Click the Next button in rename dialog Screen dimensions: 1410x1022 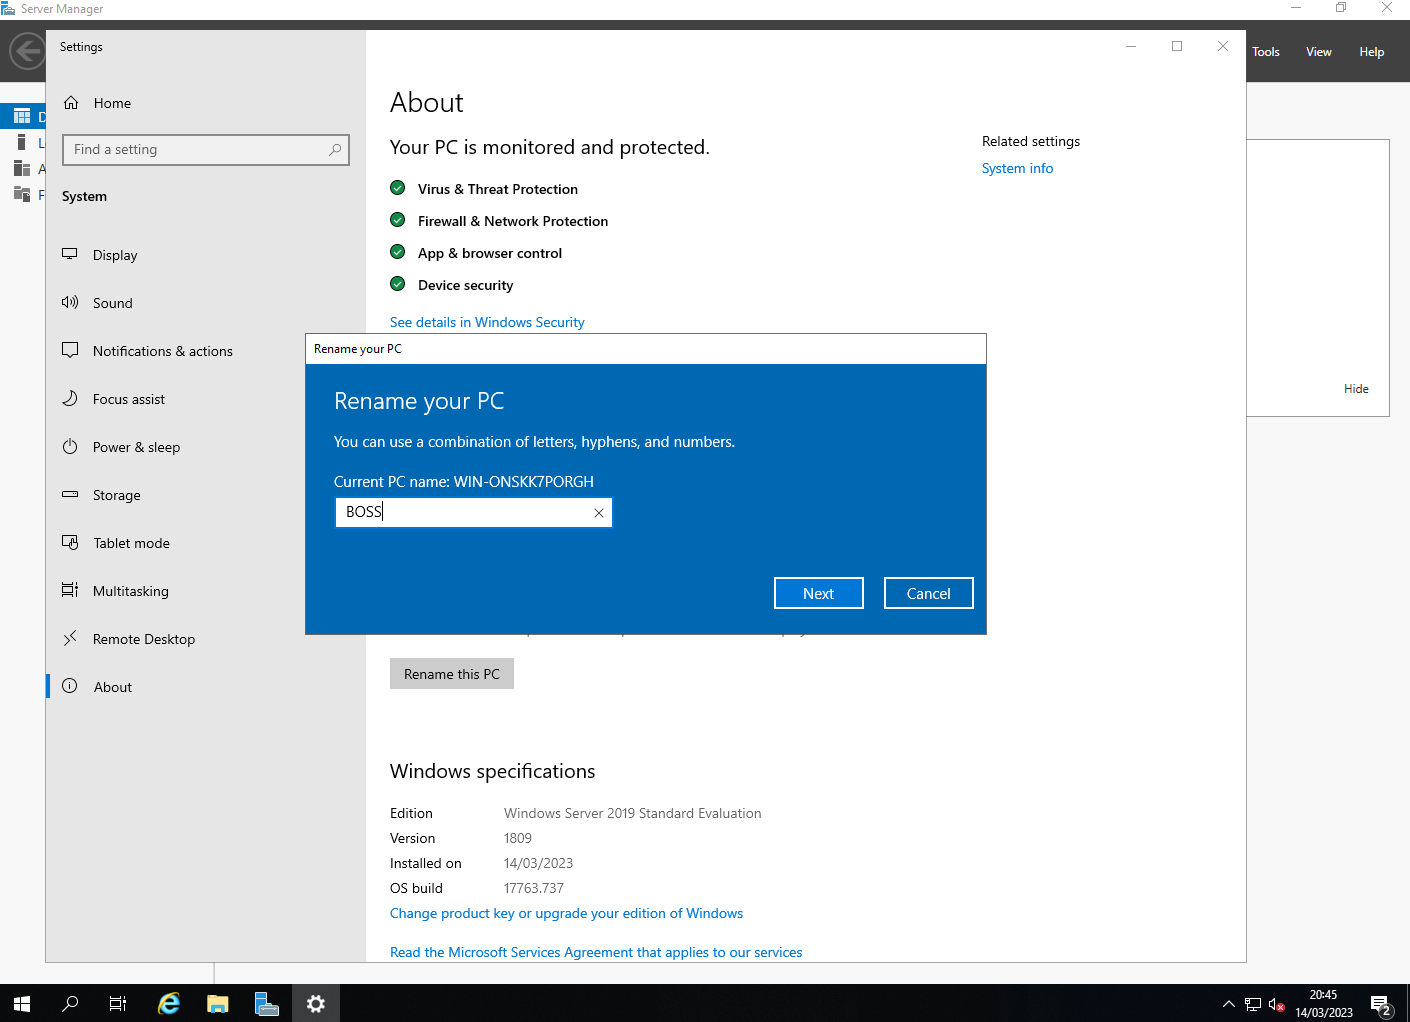pyautogui.click(x=818, y=593)
